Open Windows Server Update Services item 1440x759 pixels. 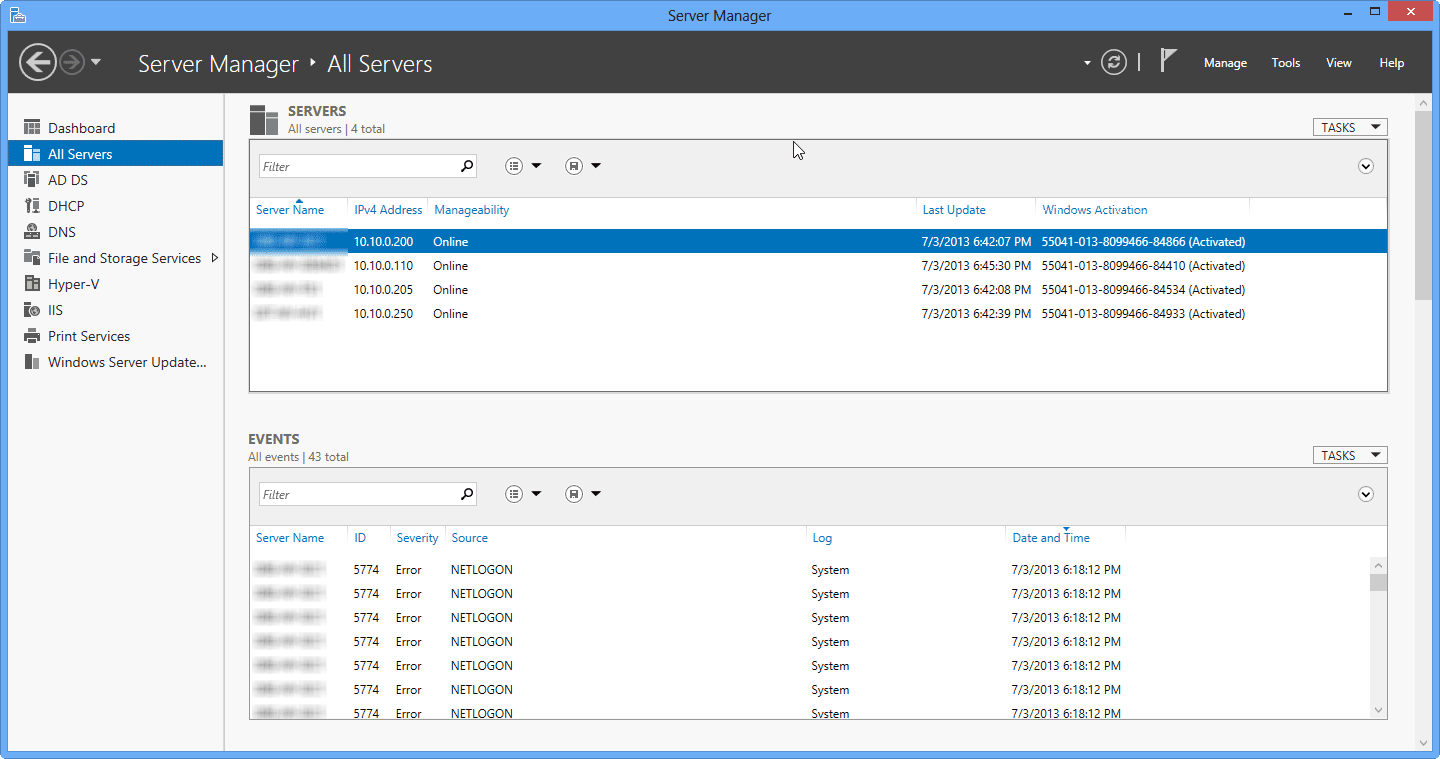(116, 362)
